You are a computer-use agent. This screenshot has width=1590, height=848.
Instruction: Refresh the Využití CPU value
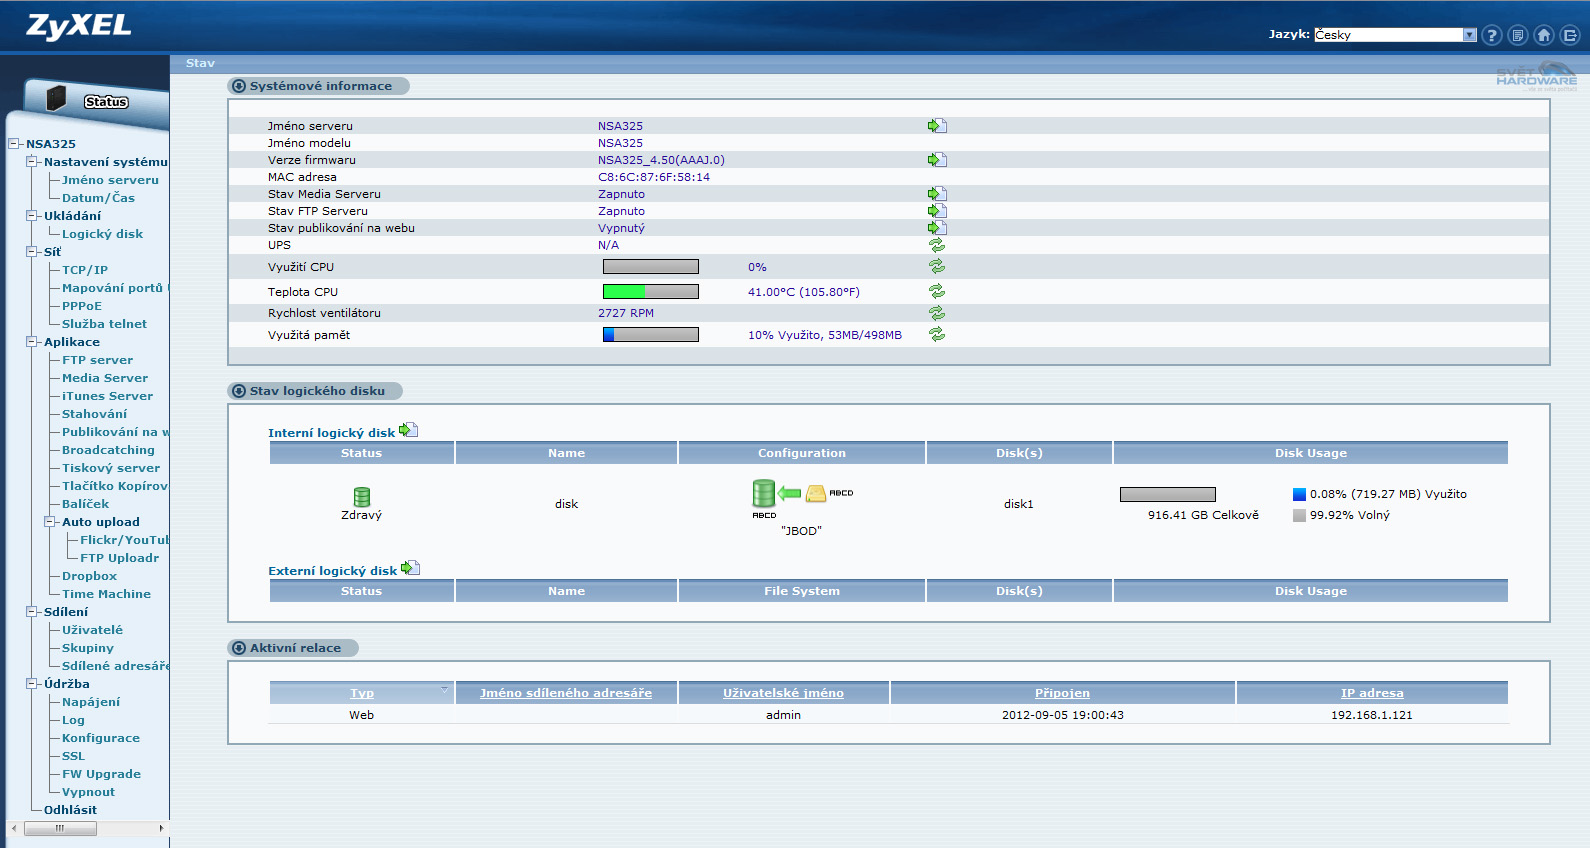tap(937, 267)
